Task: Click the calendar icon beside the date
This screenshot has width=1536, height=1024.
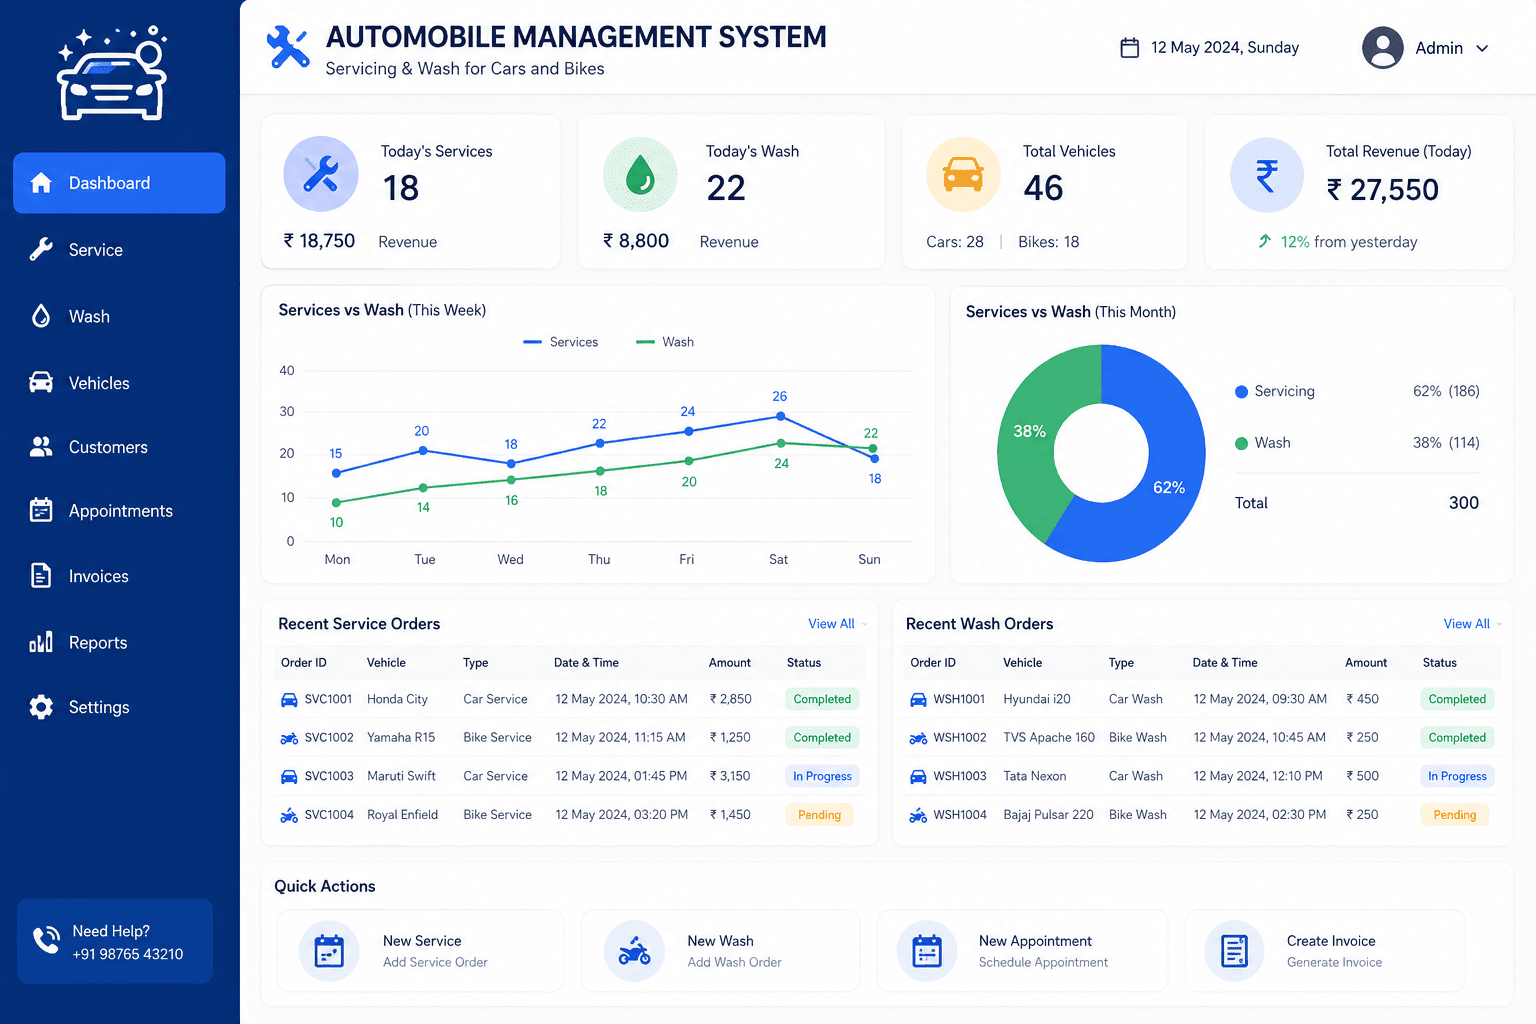Action: pyautogui.click(x=1129, y=47)
